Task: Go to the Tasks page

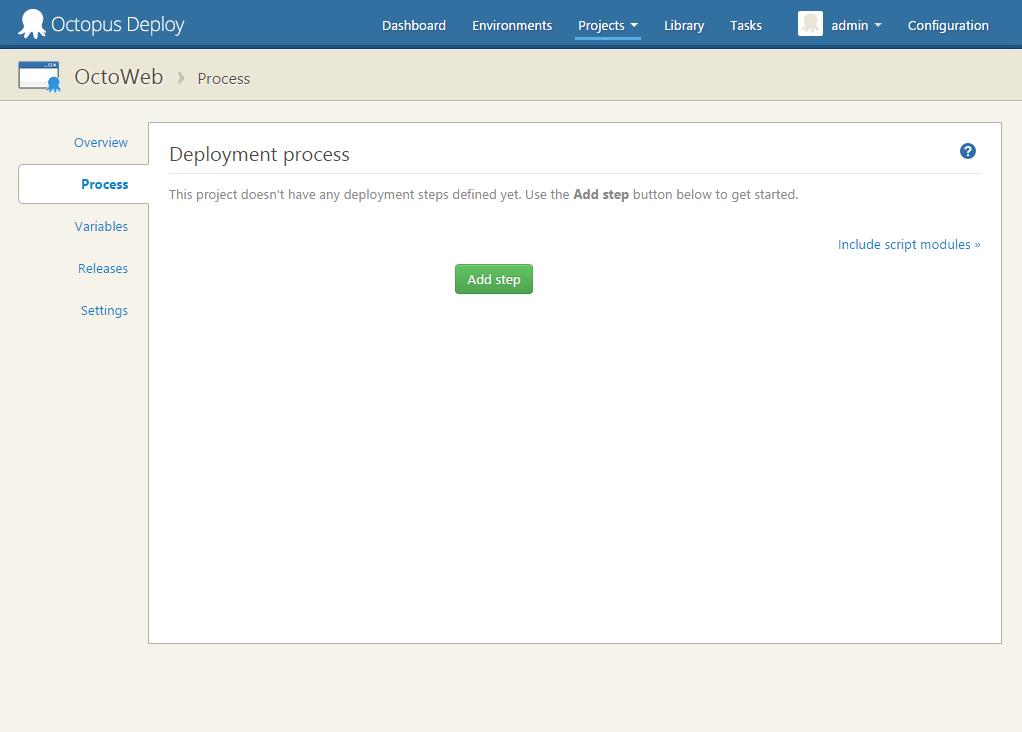Action: [x=745, y=25]
